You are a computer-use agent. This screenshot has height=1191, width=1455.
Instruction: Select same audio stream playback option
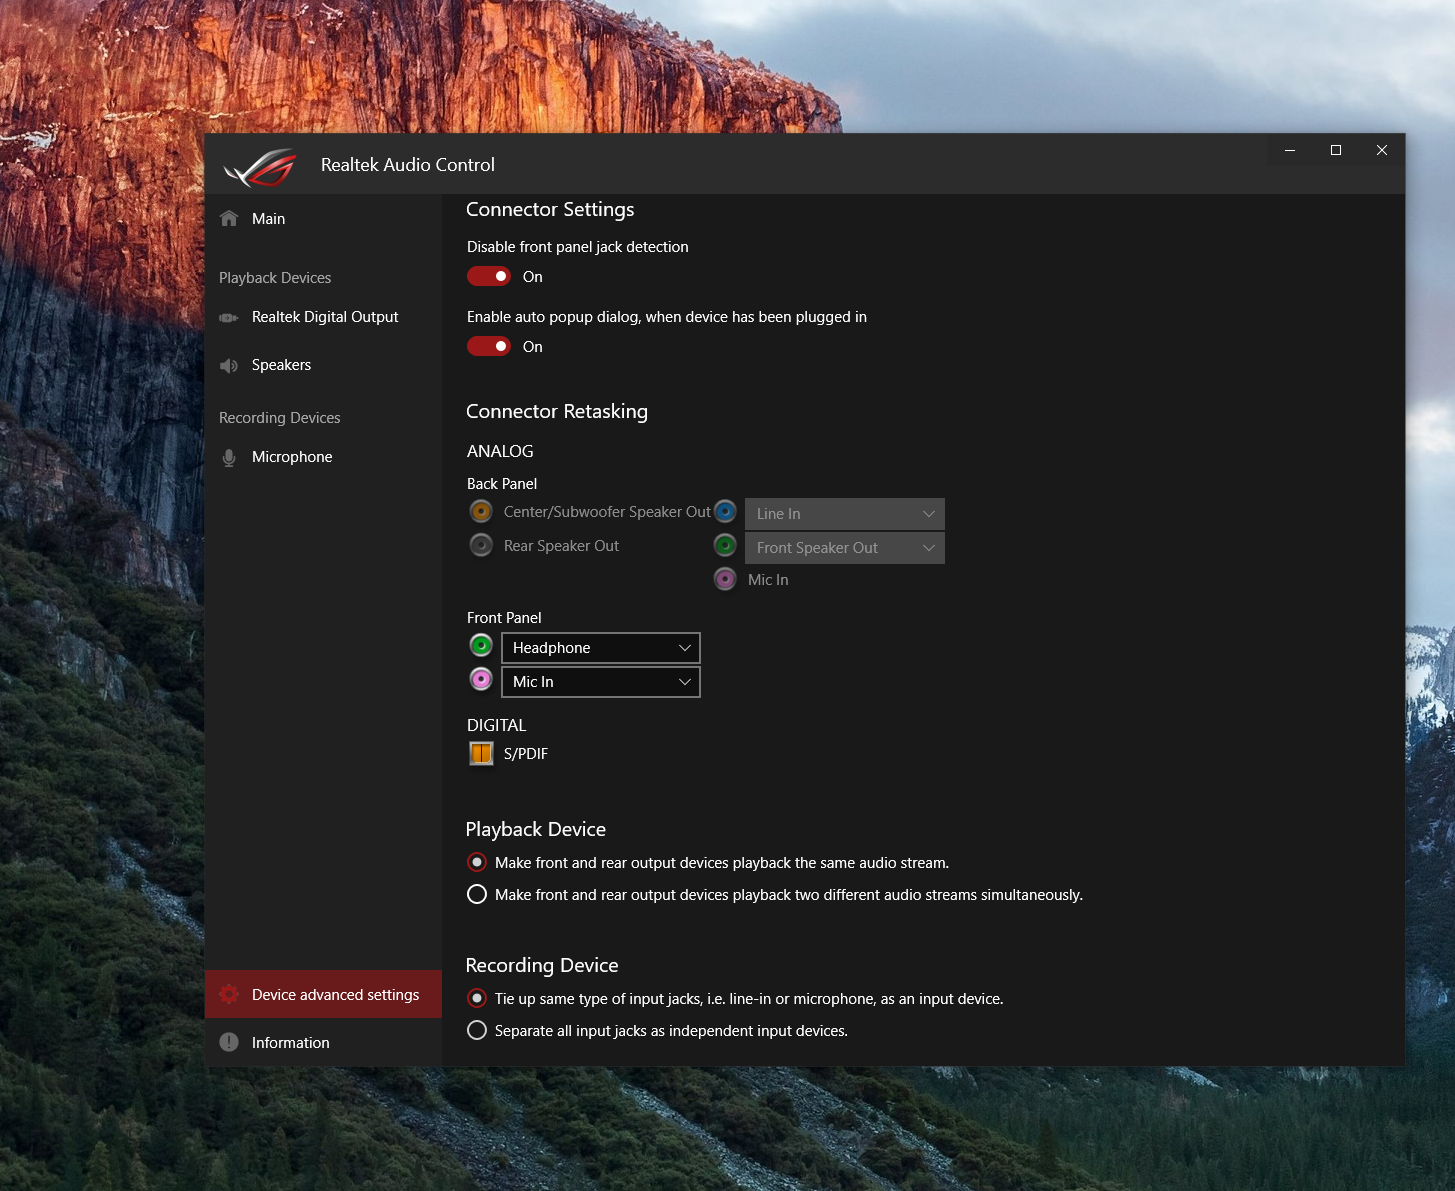[477, 862]
